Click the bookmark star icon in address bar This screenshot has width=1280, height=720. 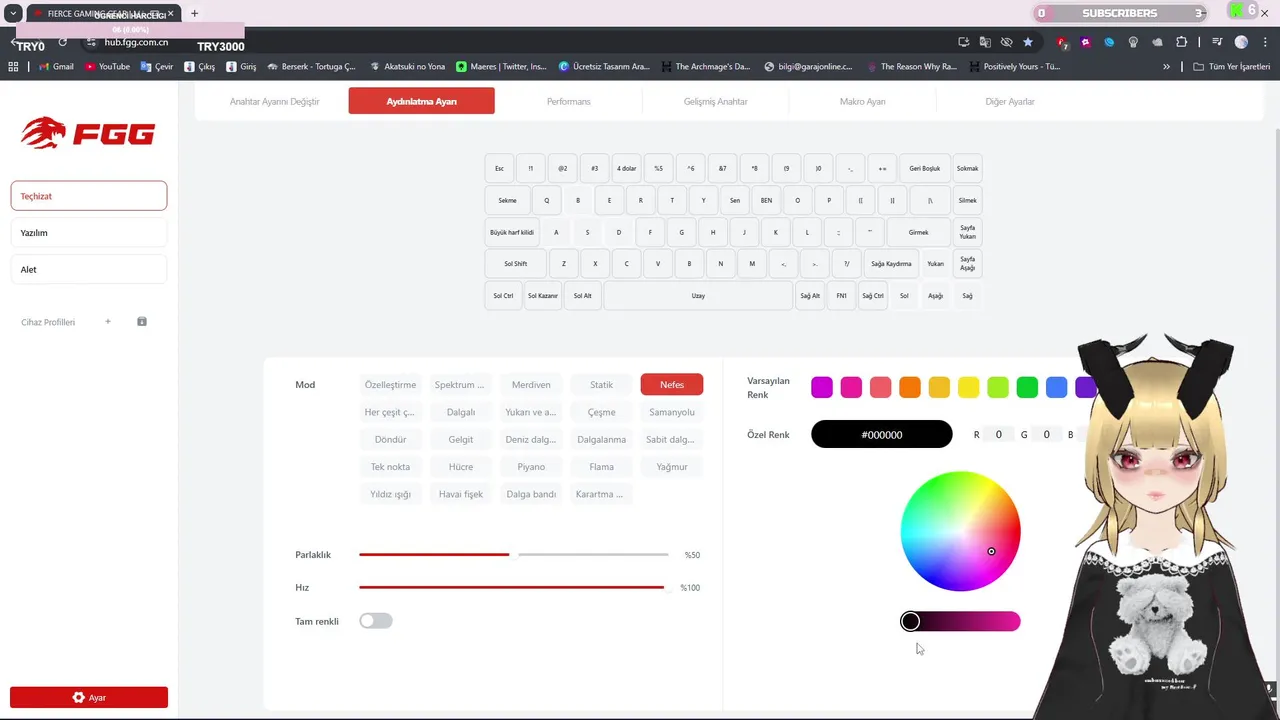[1028, 42]
